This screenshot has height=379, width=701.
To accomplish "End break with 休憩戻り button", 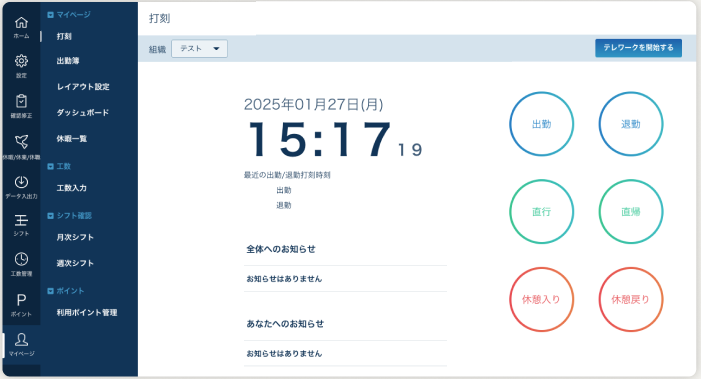I will point(631,299).
